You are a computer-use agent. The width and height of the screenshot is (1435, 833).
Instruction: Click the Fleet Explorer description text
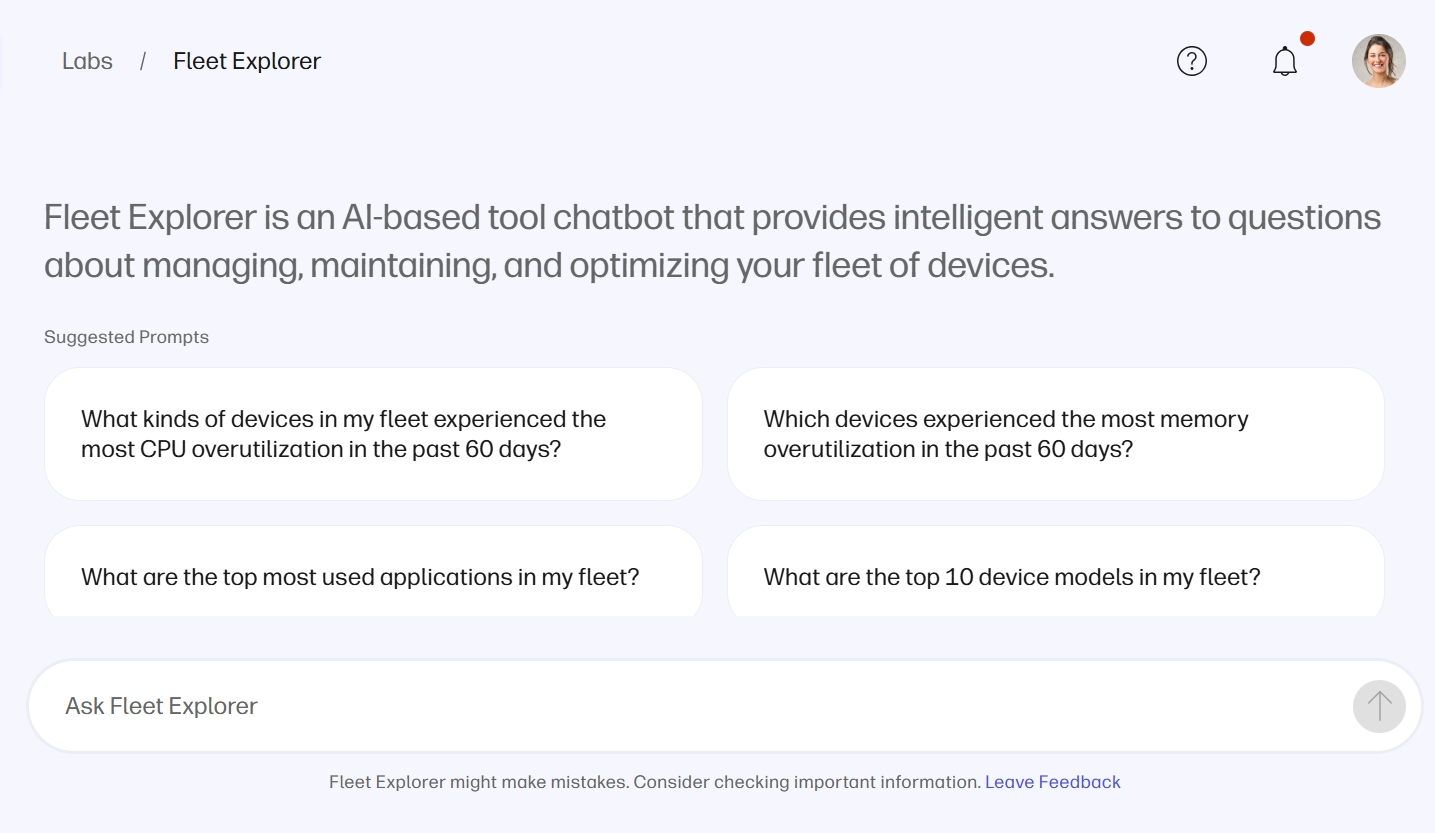(x=711, y=240)
